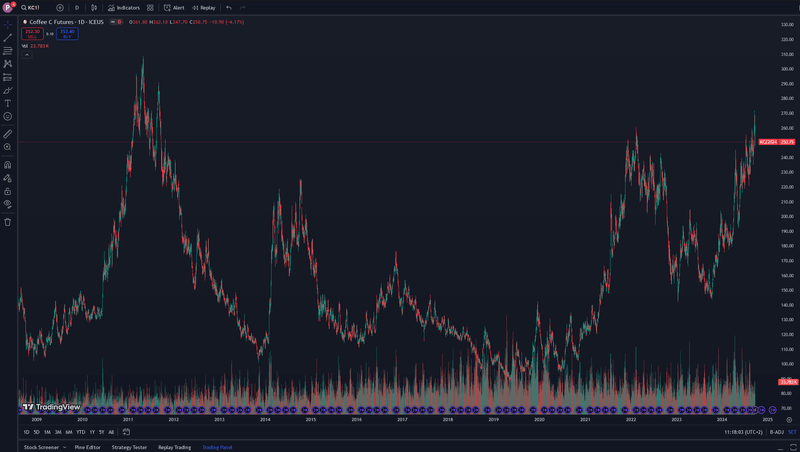Click the red SELL 252.30 button
Image resolution: width=800 pixels, height=452 pixels.
[x=32, y=34]
